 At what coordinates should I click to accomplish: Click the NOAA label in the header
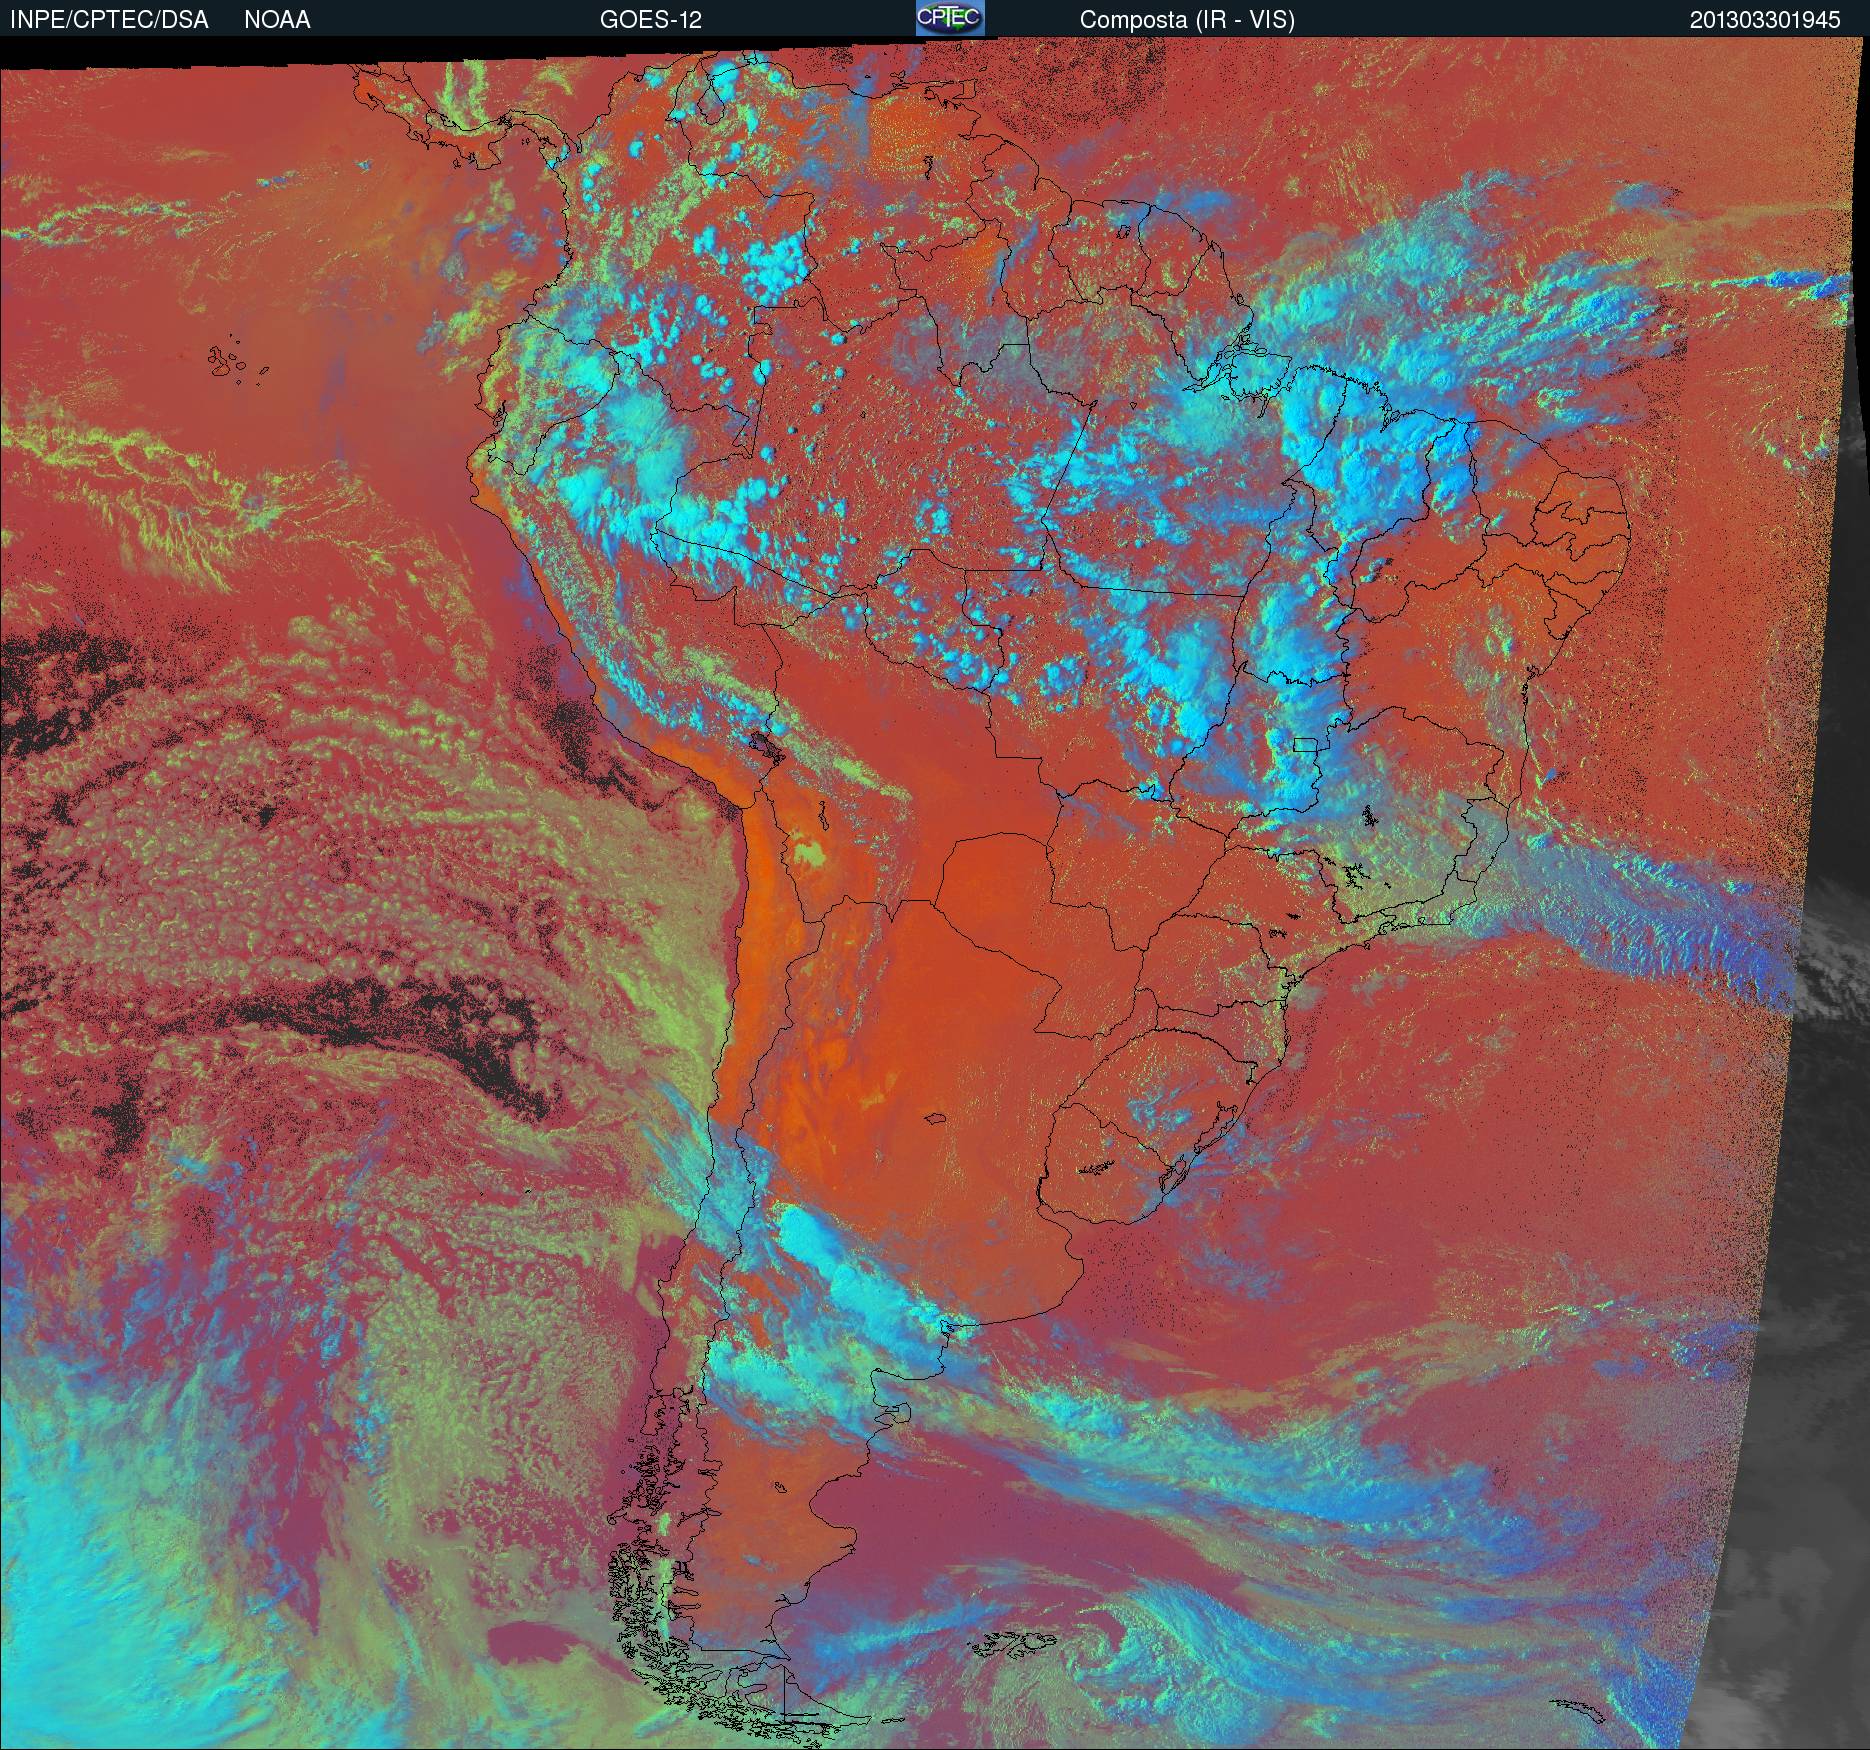[x=277, y=20]
